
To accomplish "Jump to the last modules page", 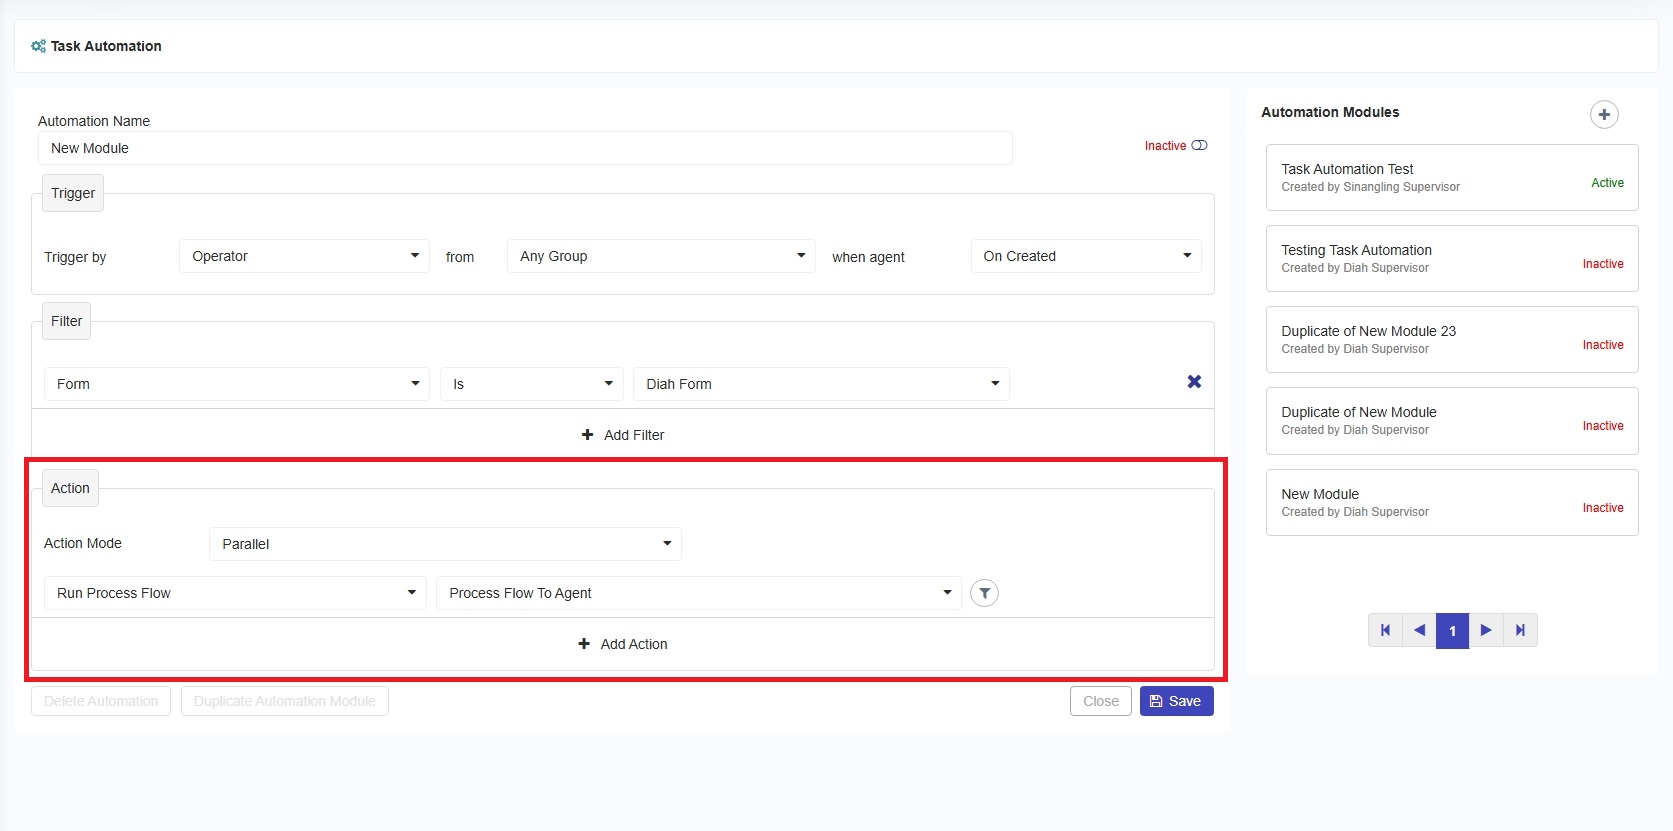I will 1520,630.
